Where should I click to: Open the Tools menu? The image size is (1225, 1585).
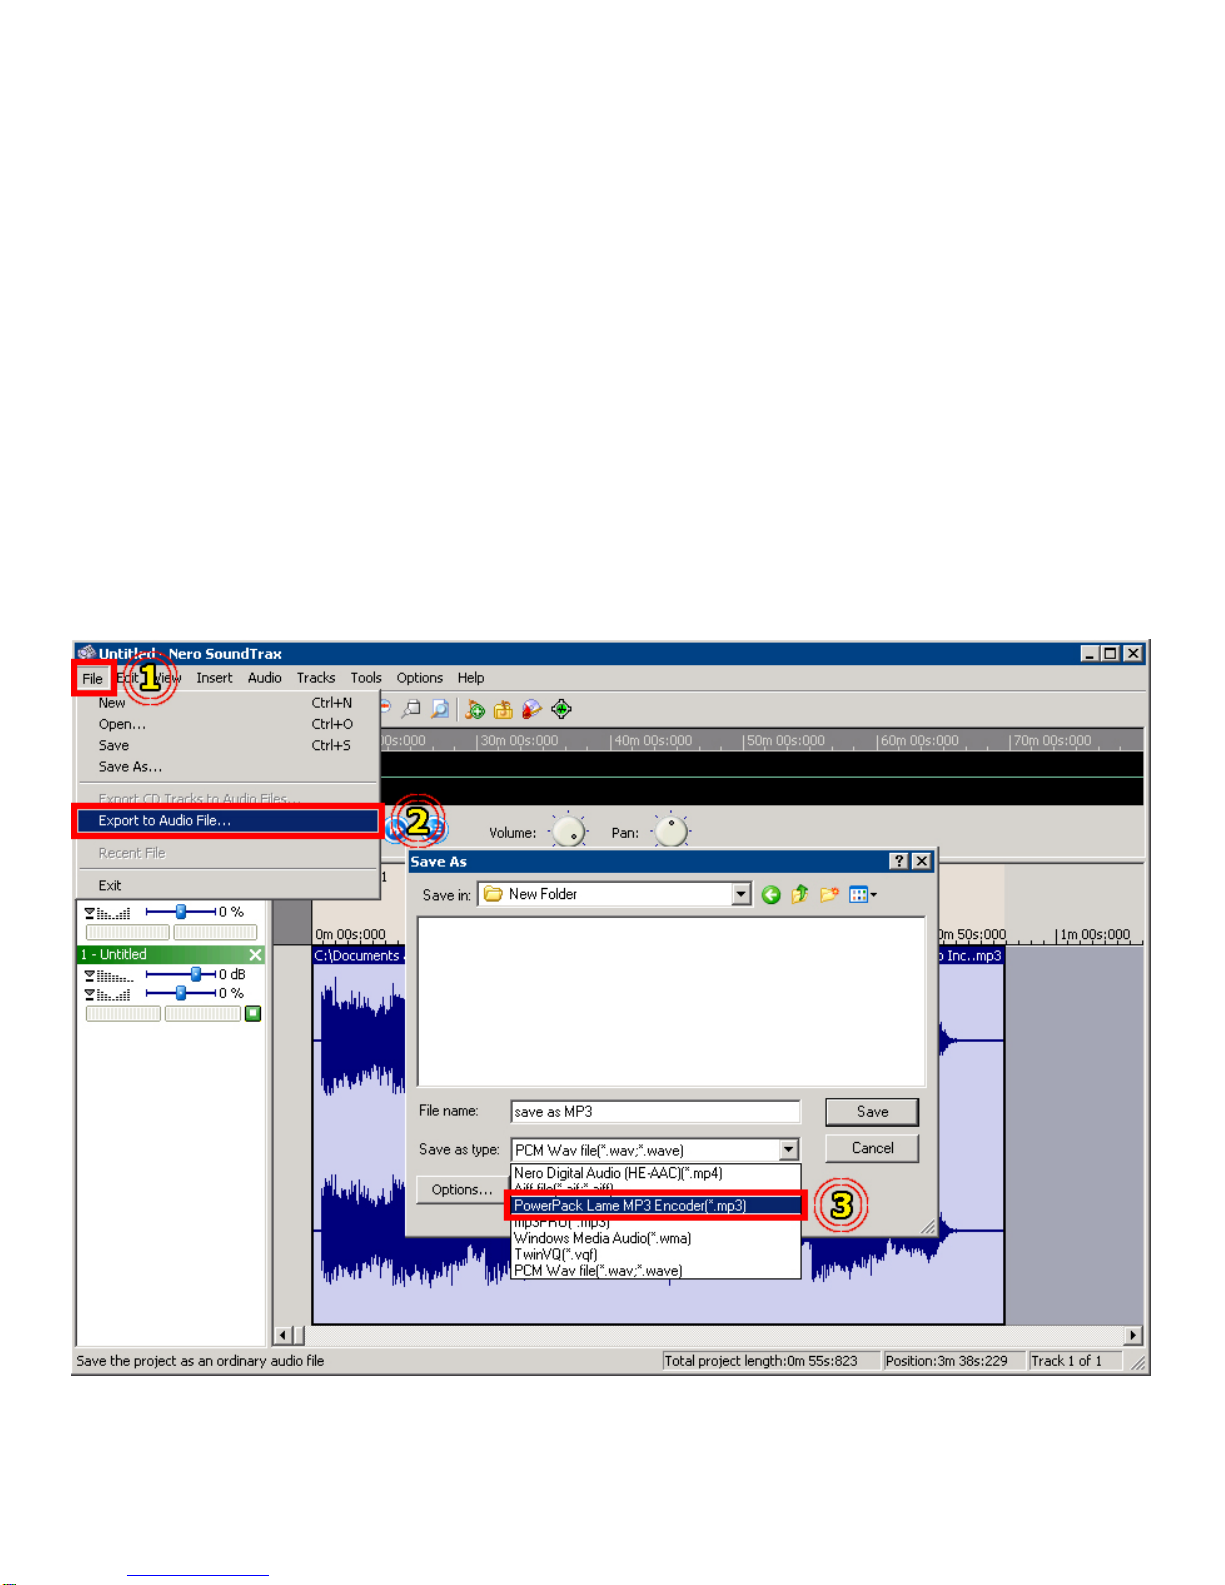366,678
